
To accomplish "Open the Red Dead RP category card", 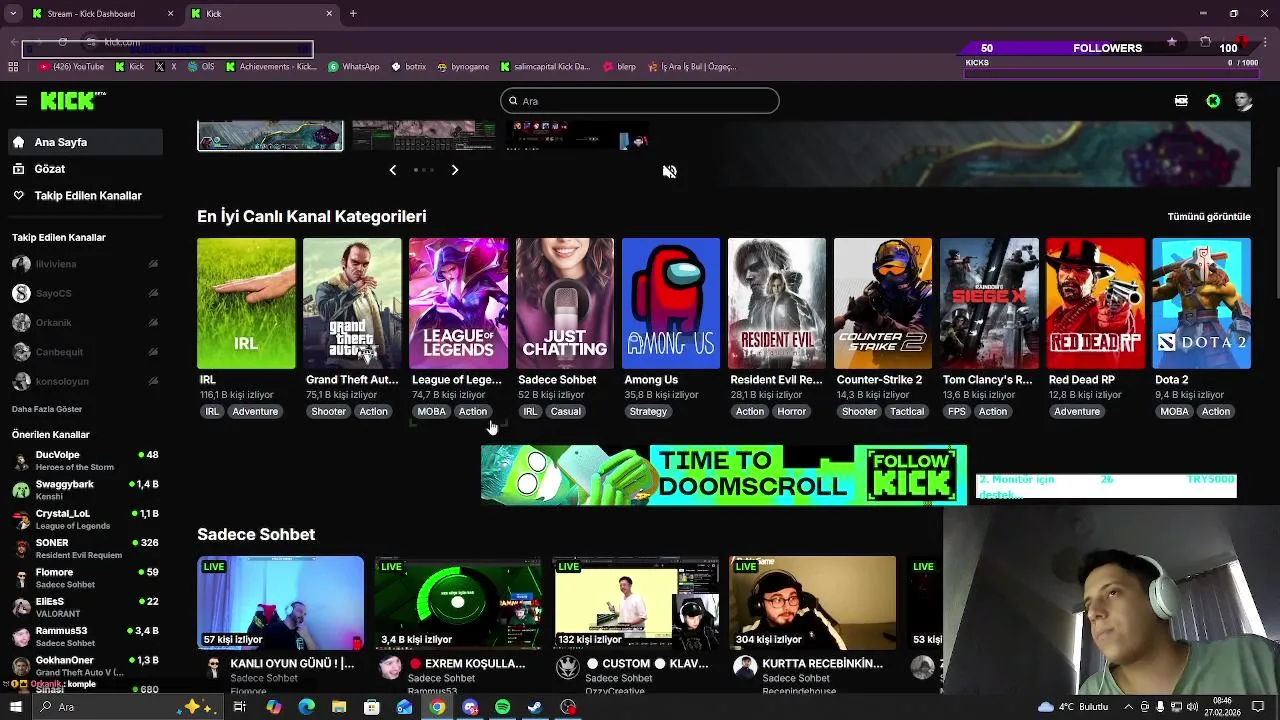I will pos(1096,303).
